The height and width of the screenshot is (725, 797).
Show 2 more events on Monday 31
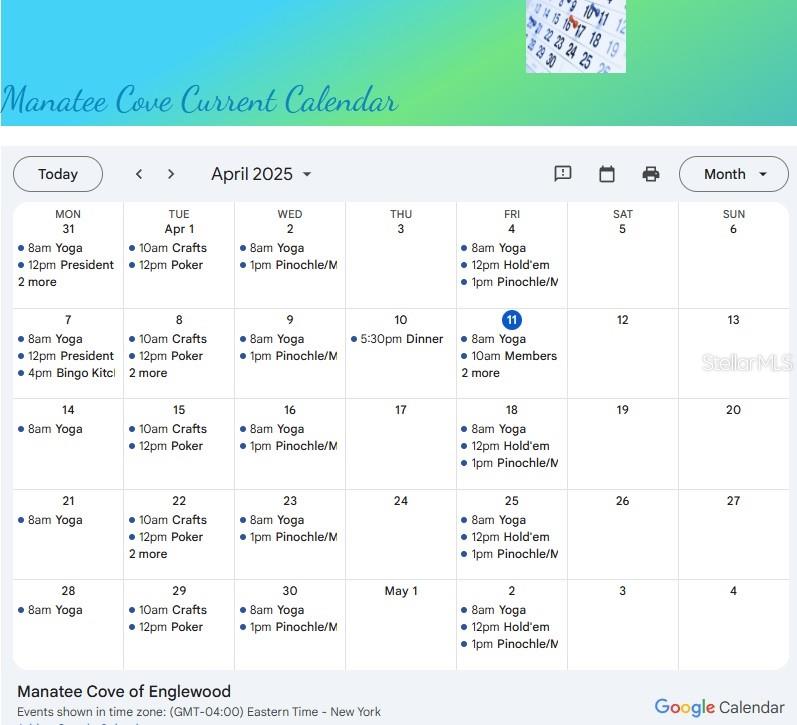[37, 282]
